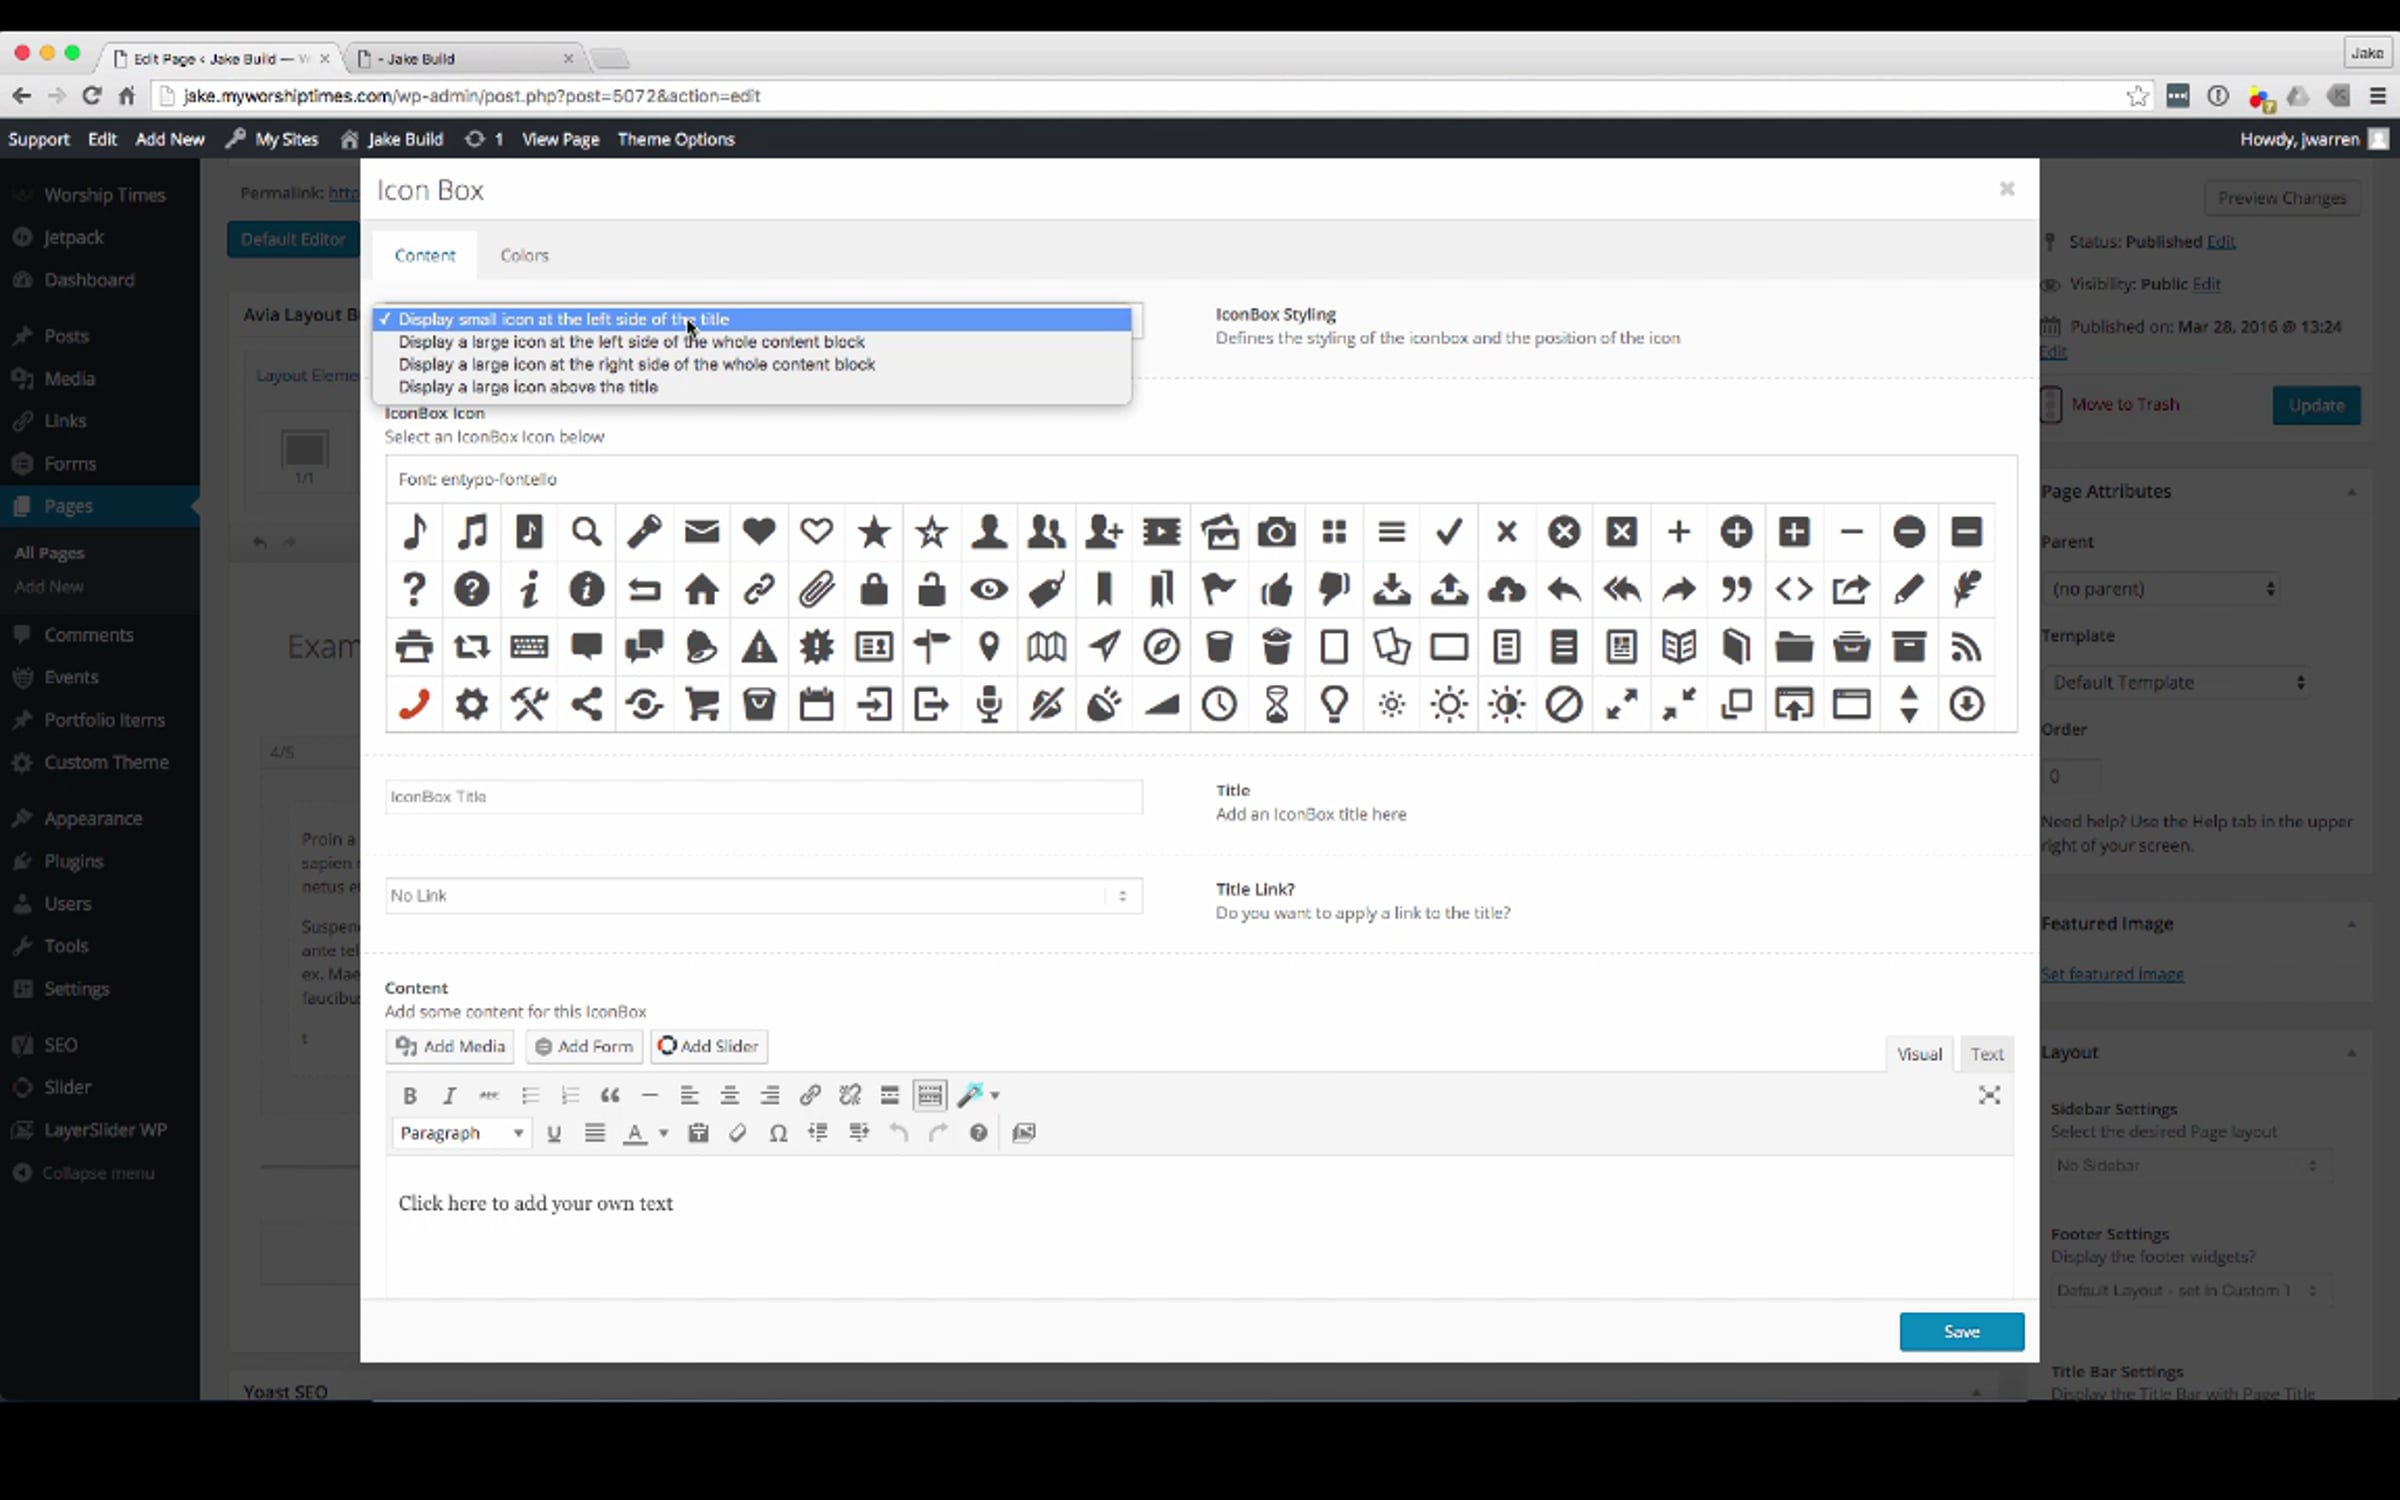The height and width of the screenshot is (1500, 2400).
Task: Switch to the Colors tab
Action: (x=524, y=256)
